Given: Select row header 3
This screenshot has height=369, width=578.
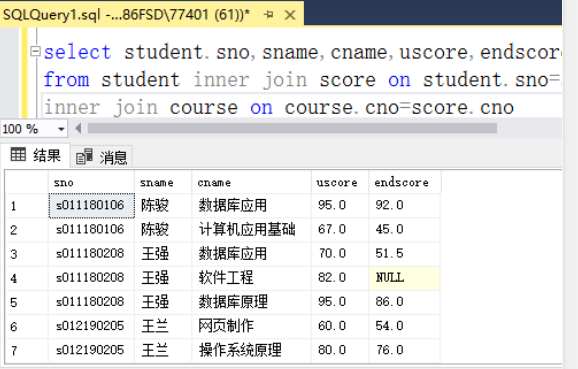Looking at the screenshot, I should [x=27, y=254].
